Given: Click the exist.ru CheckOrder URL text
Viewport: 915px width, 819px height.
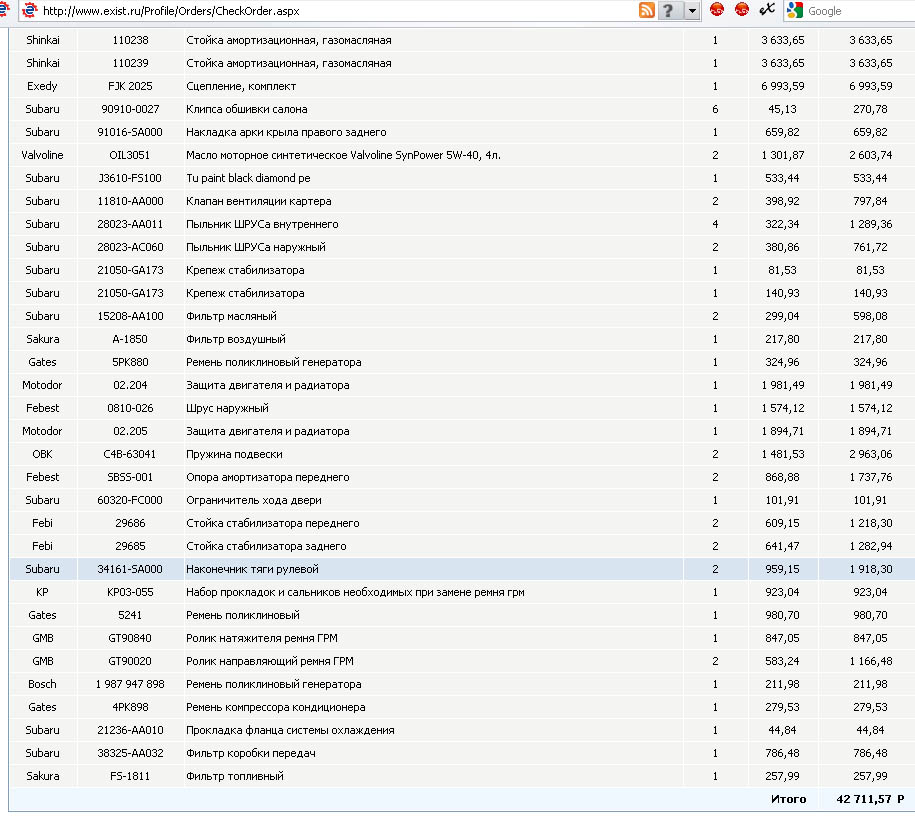Looking at the screenshot, I should pos(170,11).
